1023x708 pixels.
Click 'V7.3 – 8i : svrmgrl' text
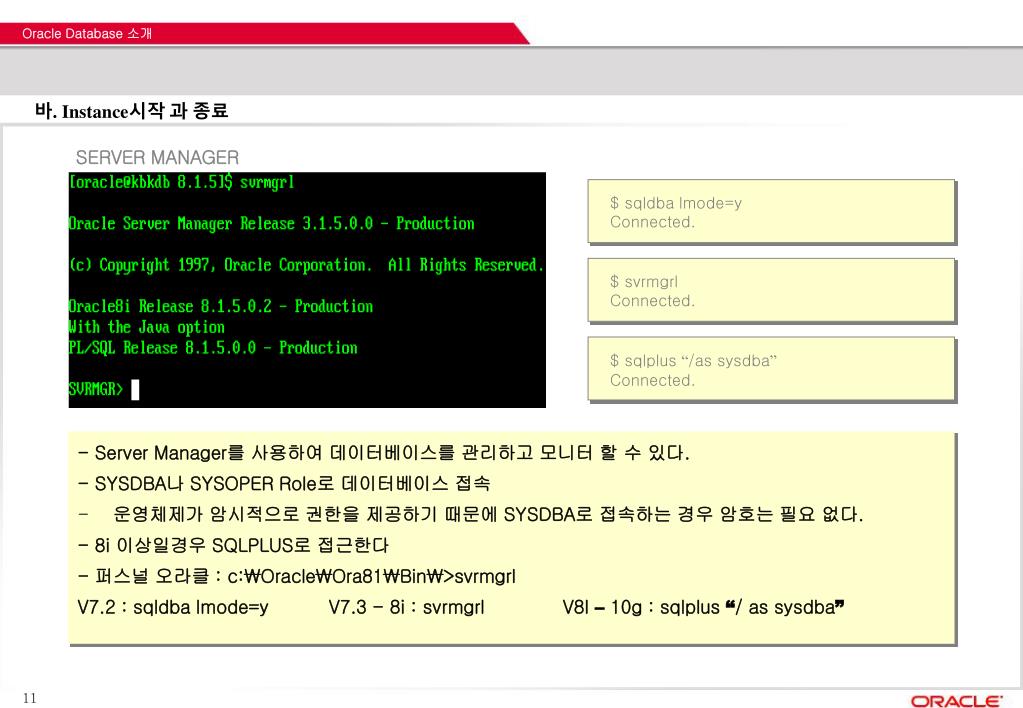[406, 608]
